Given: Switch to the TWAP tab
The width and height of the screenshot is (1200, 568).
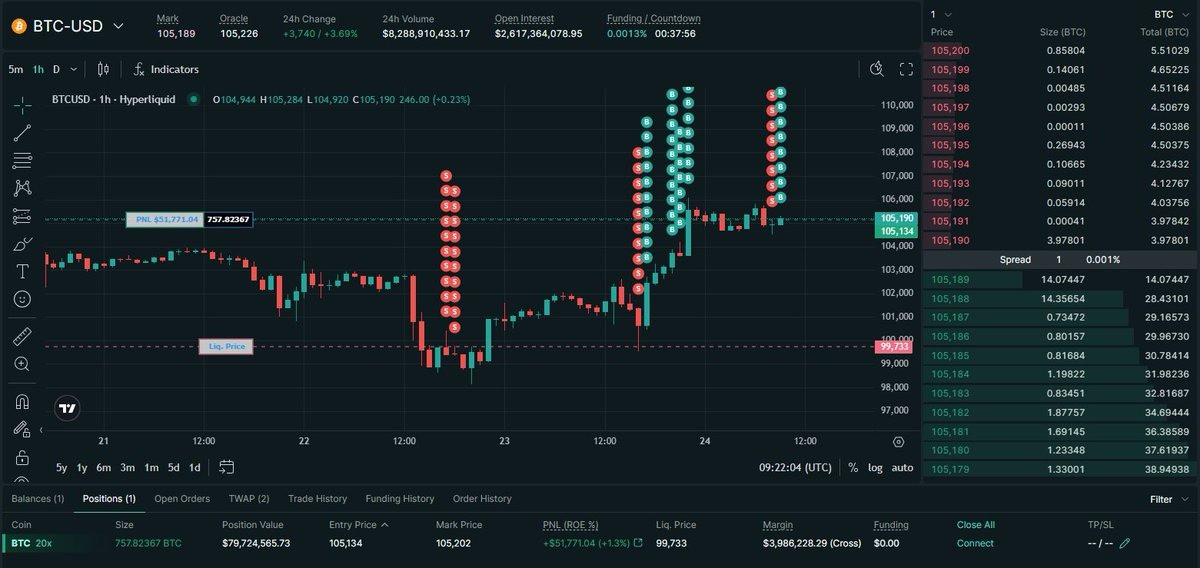Looking at the screenshot, I should [x=249, y=499].
